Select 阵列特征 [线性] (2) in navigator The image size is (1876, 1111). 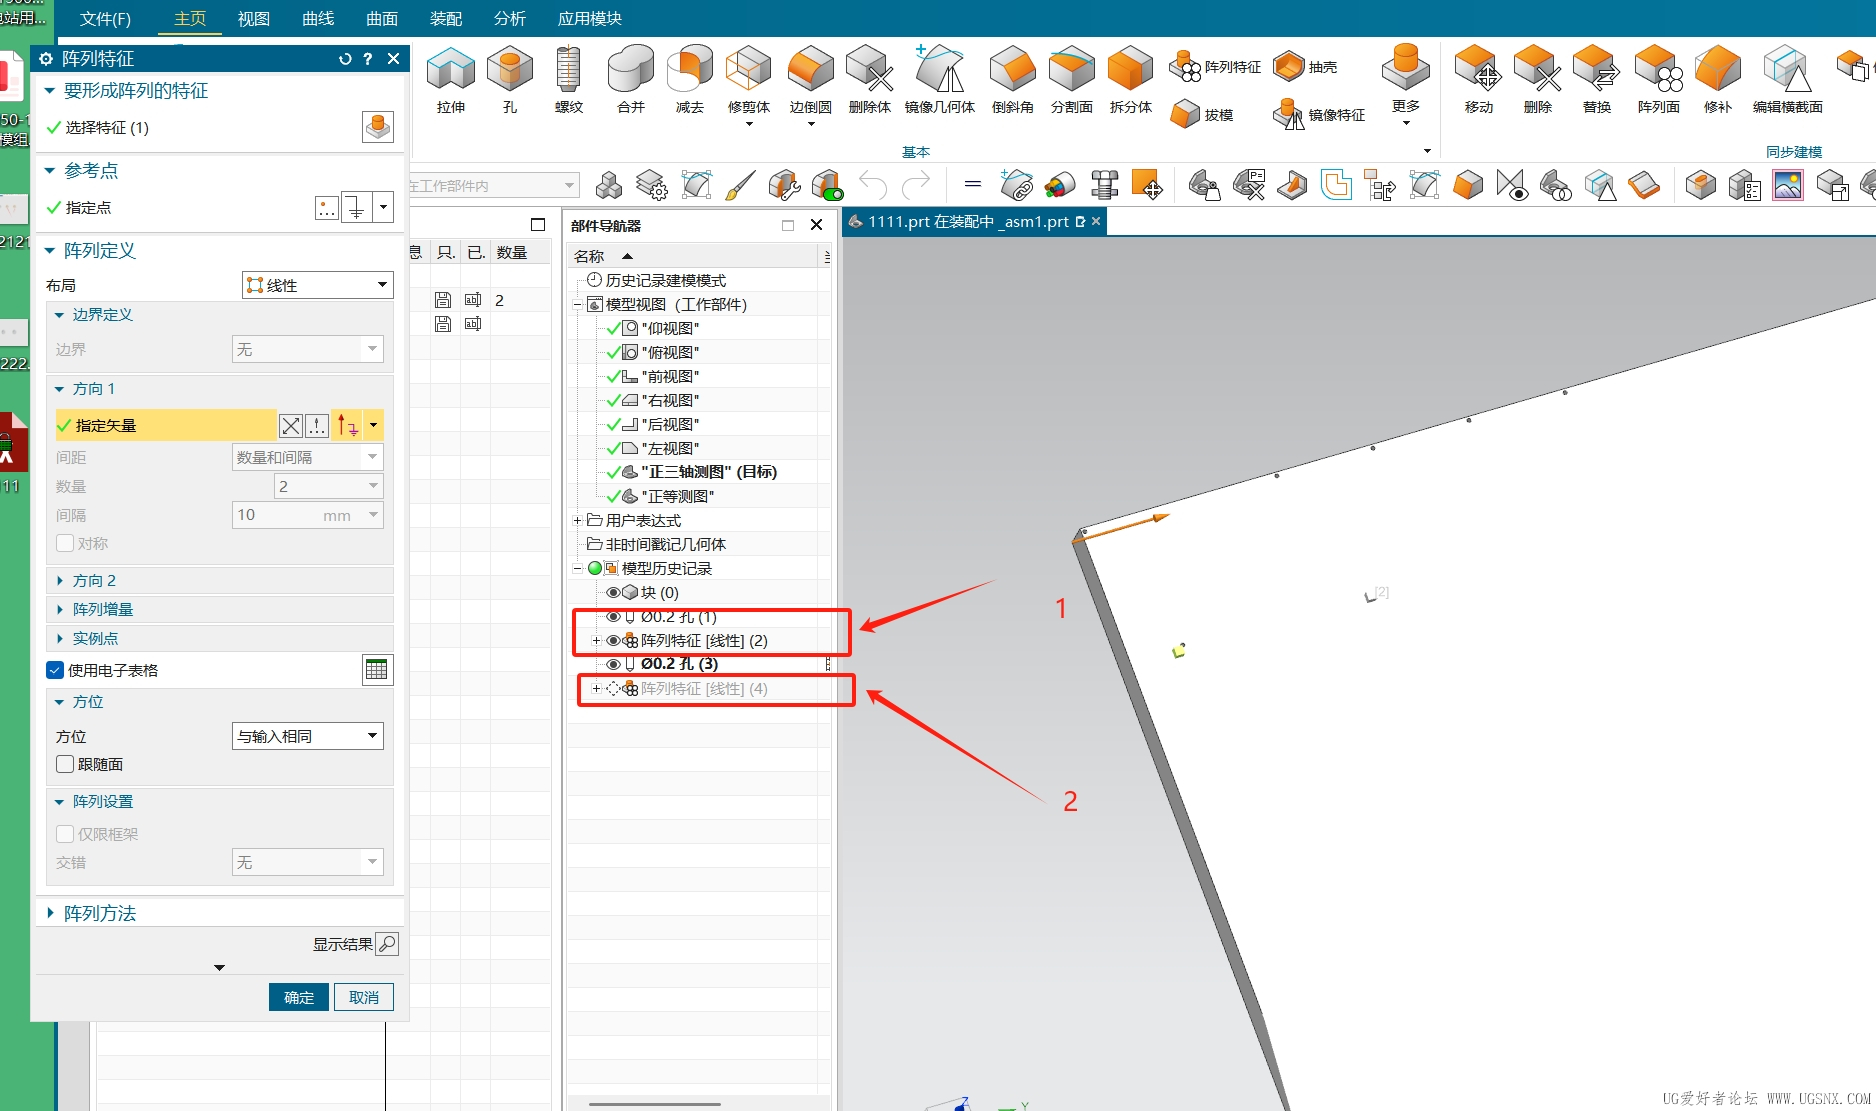[704, 641]
